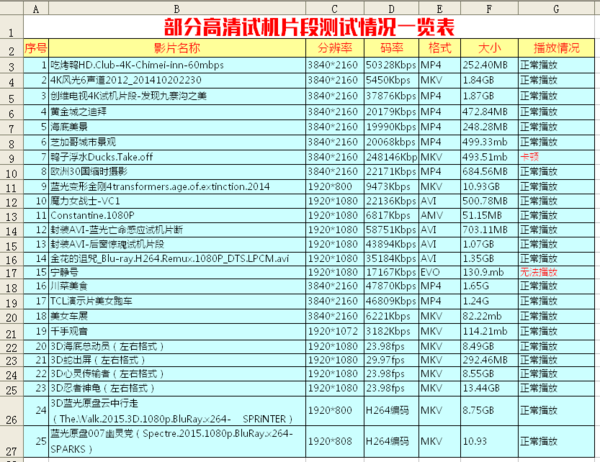Select the 13.44GB size cell
Image resolution: width=600 pixels, height=462 pixels.
[x=489, y=389]
